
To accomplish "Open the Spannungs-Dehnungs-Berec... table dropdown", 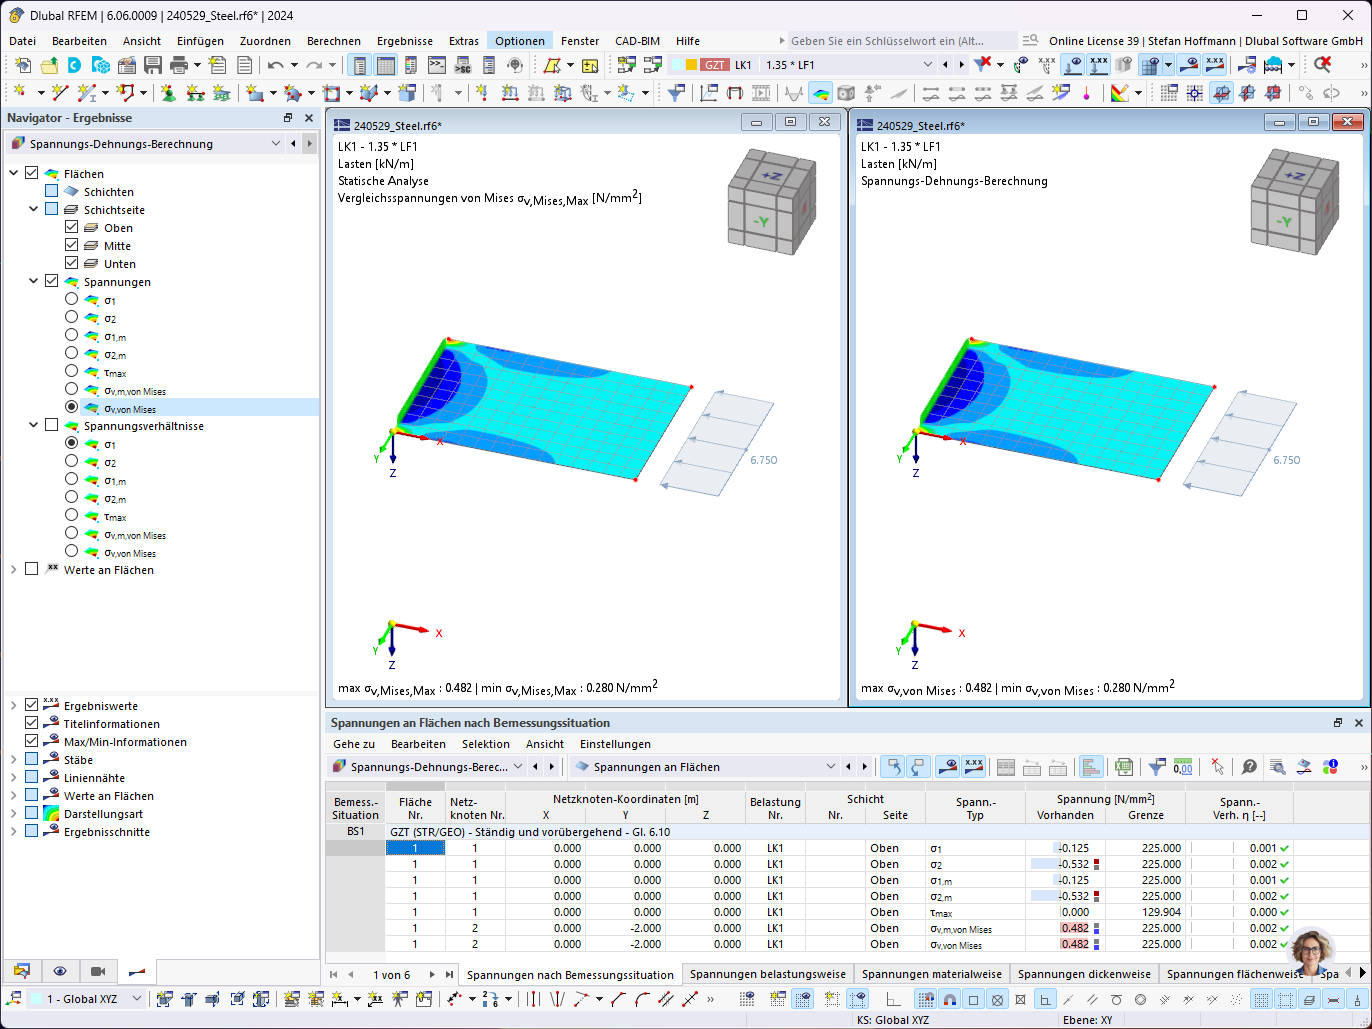I will tap(517, 767).
